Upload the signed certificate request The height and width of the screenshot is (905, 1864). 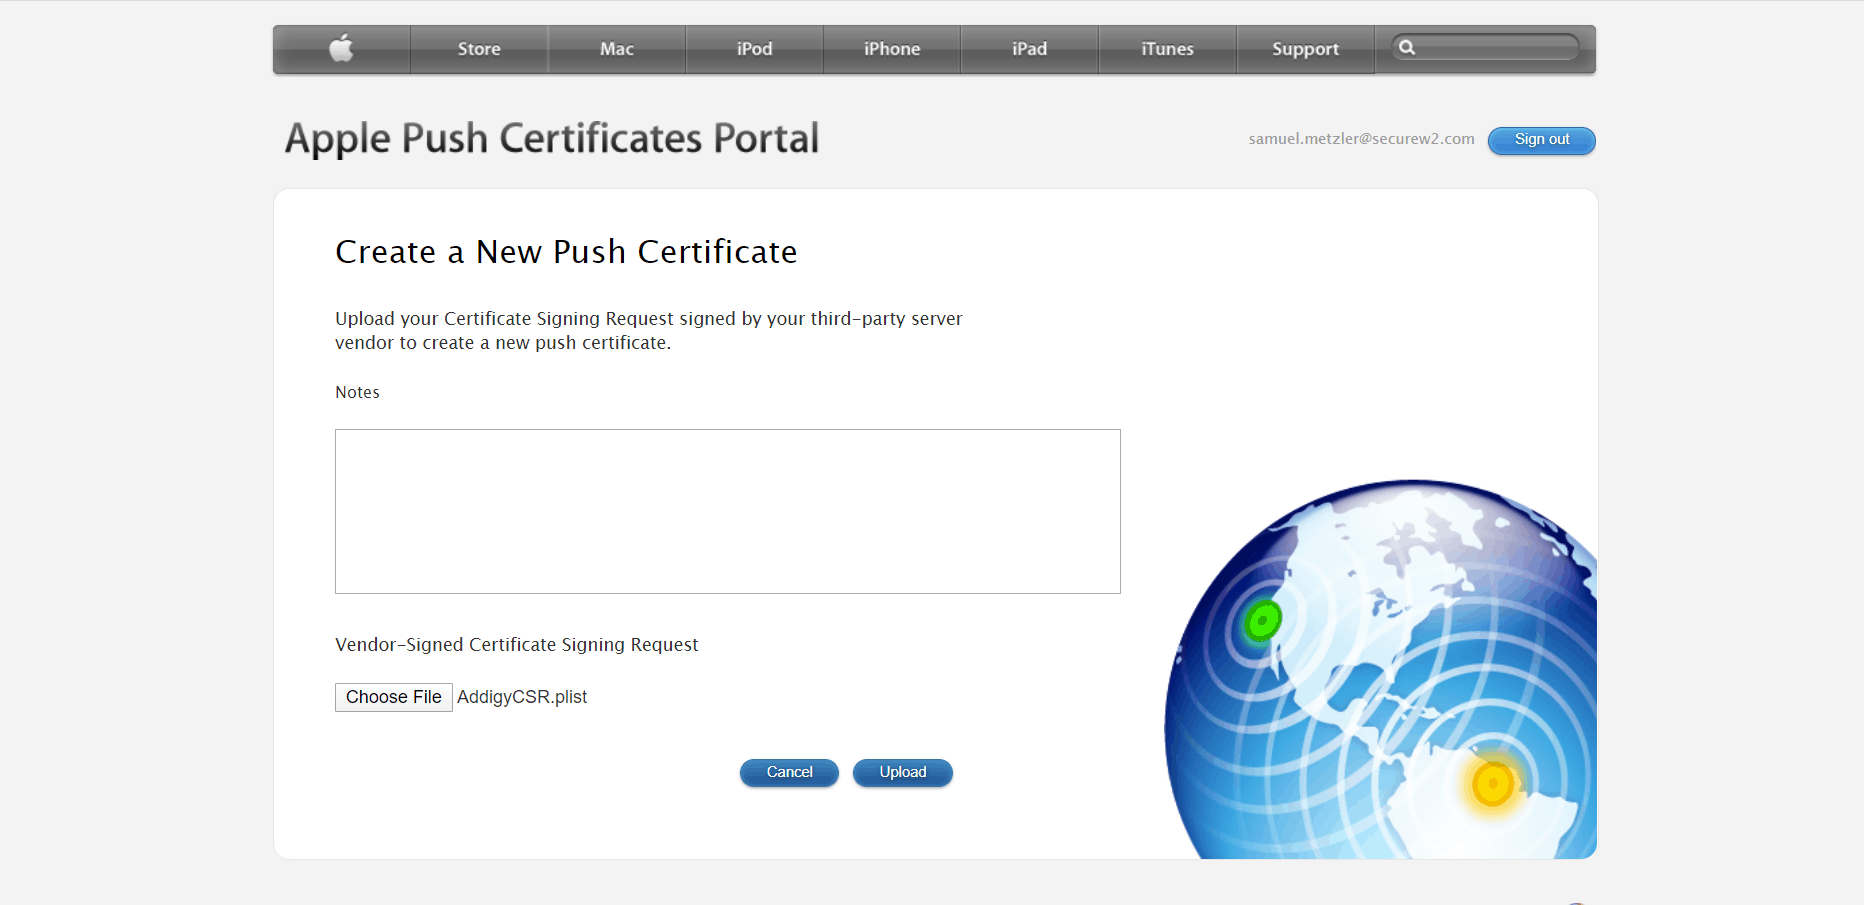(902, 772)
